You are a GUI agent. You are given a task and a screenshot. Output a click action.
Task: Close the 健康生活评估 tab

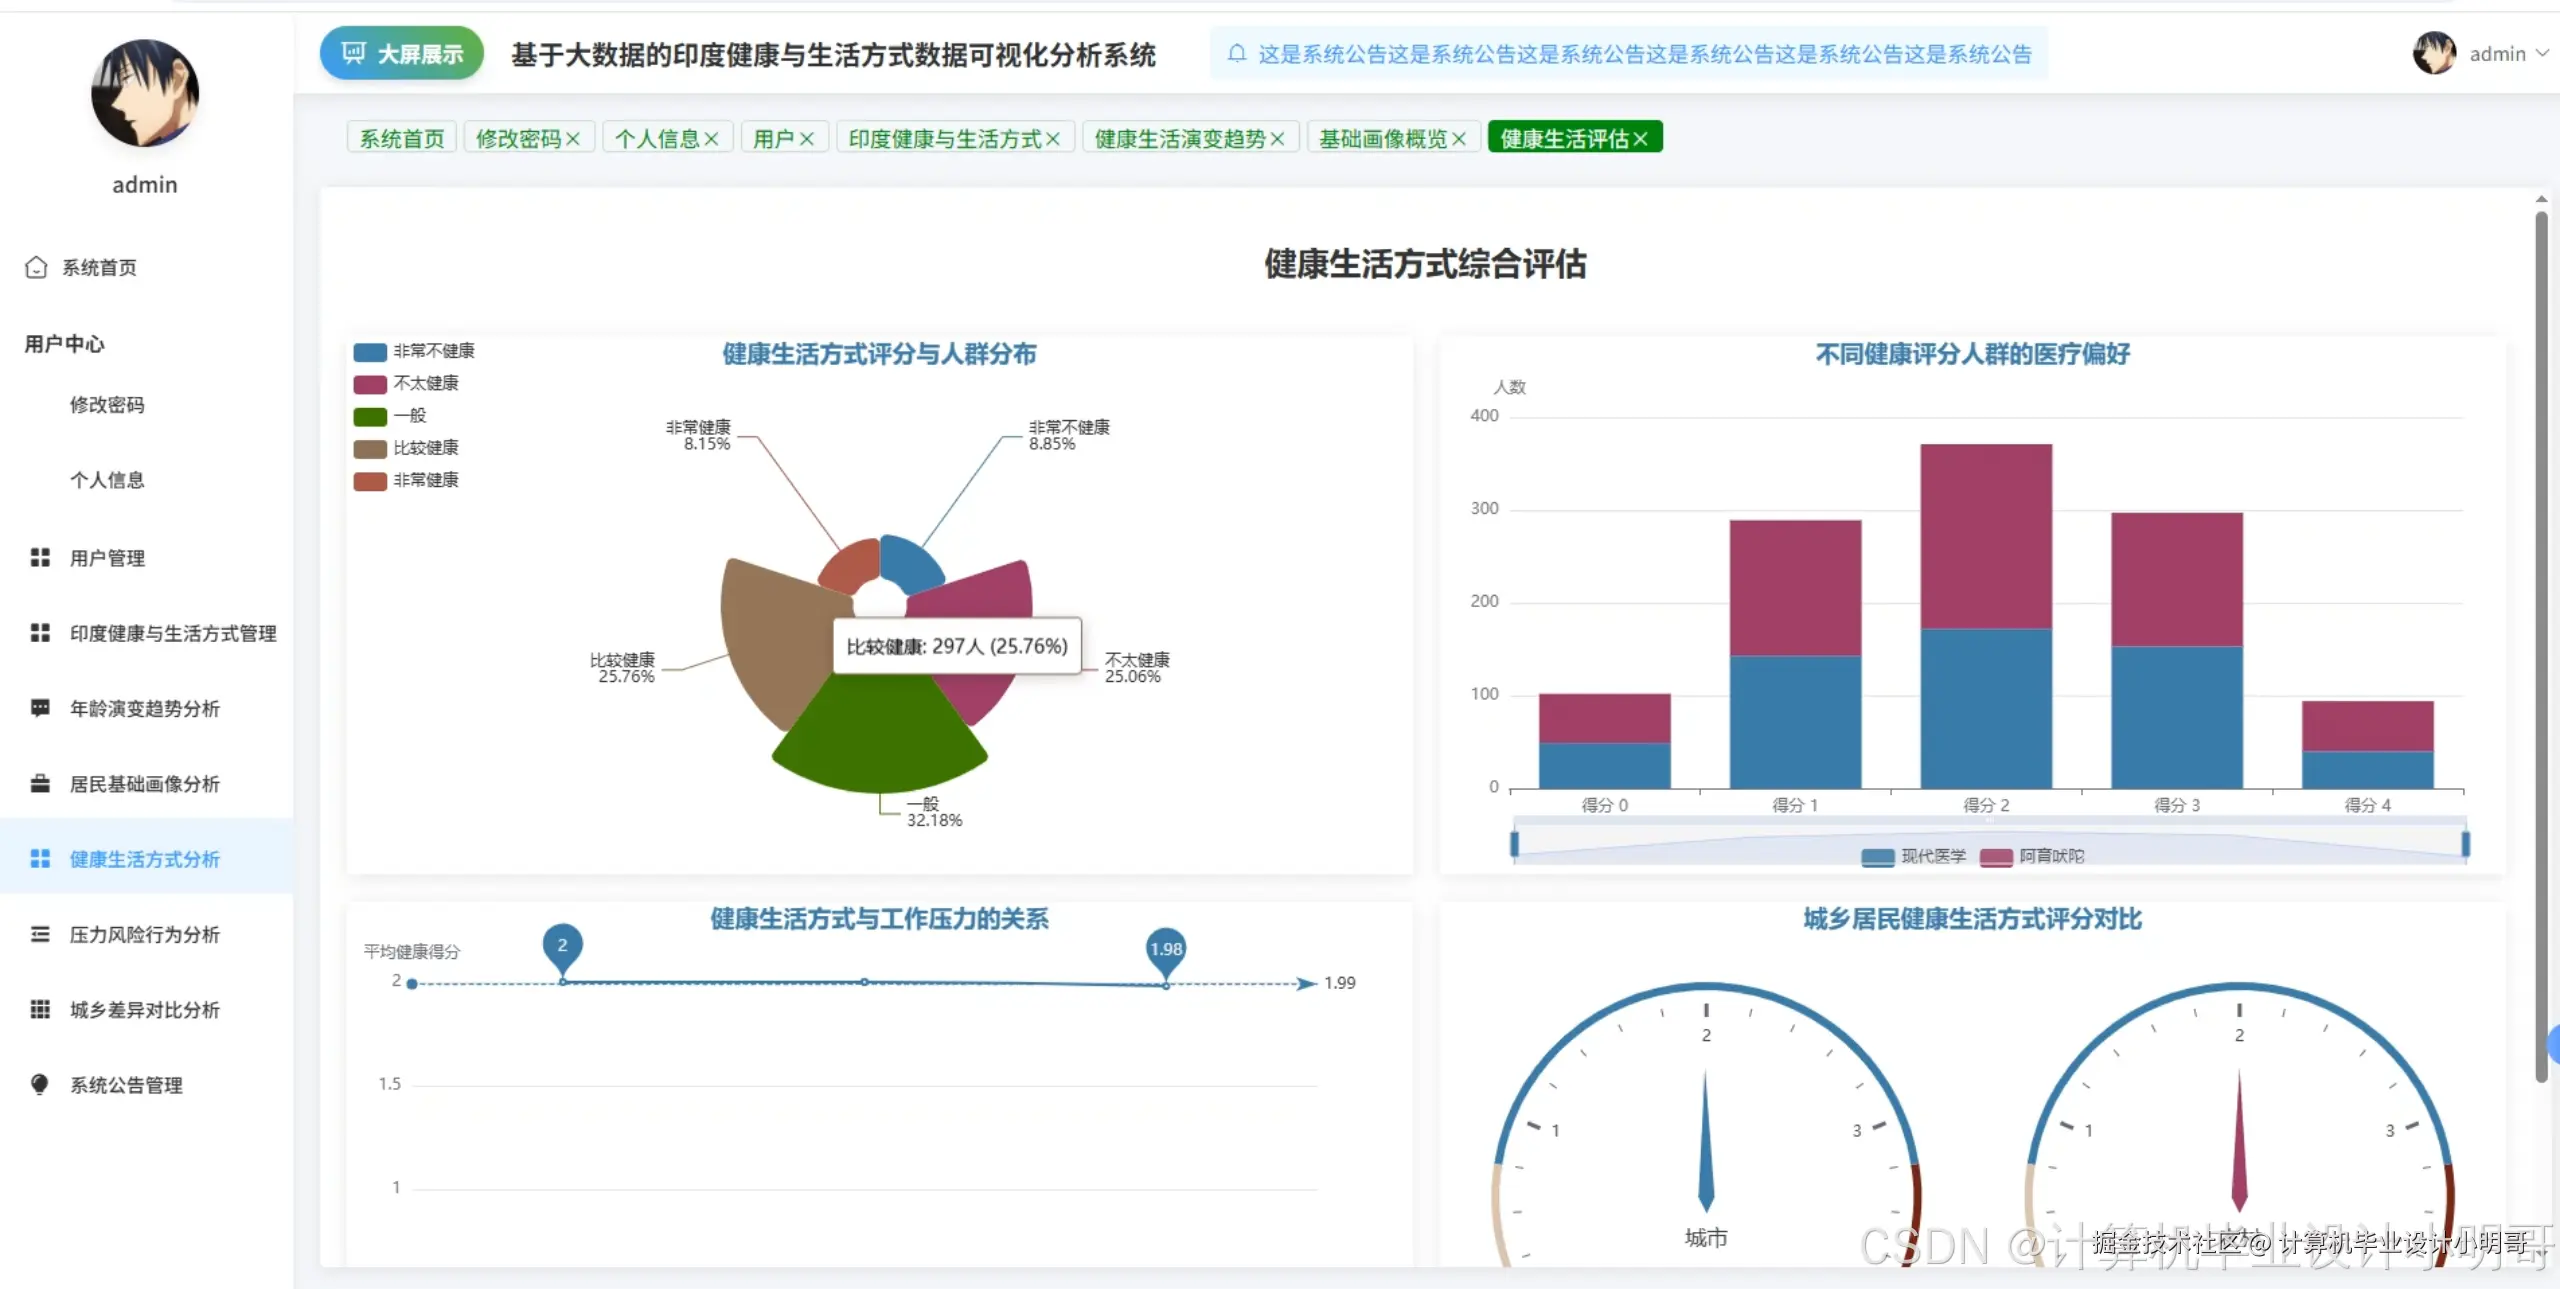click(1641, 139)
